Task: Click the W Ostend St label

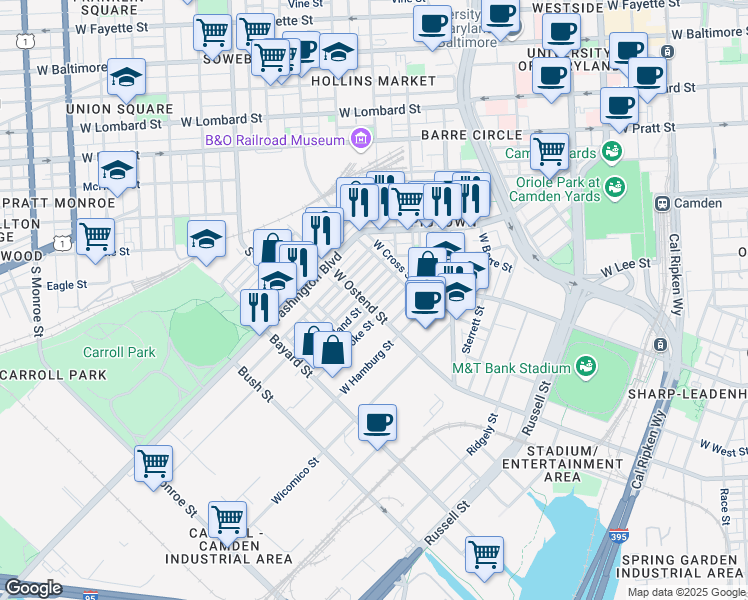Action: [x=361, y=297]
